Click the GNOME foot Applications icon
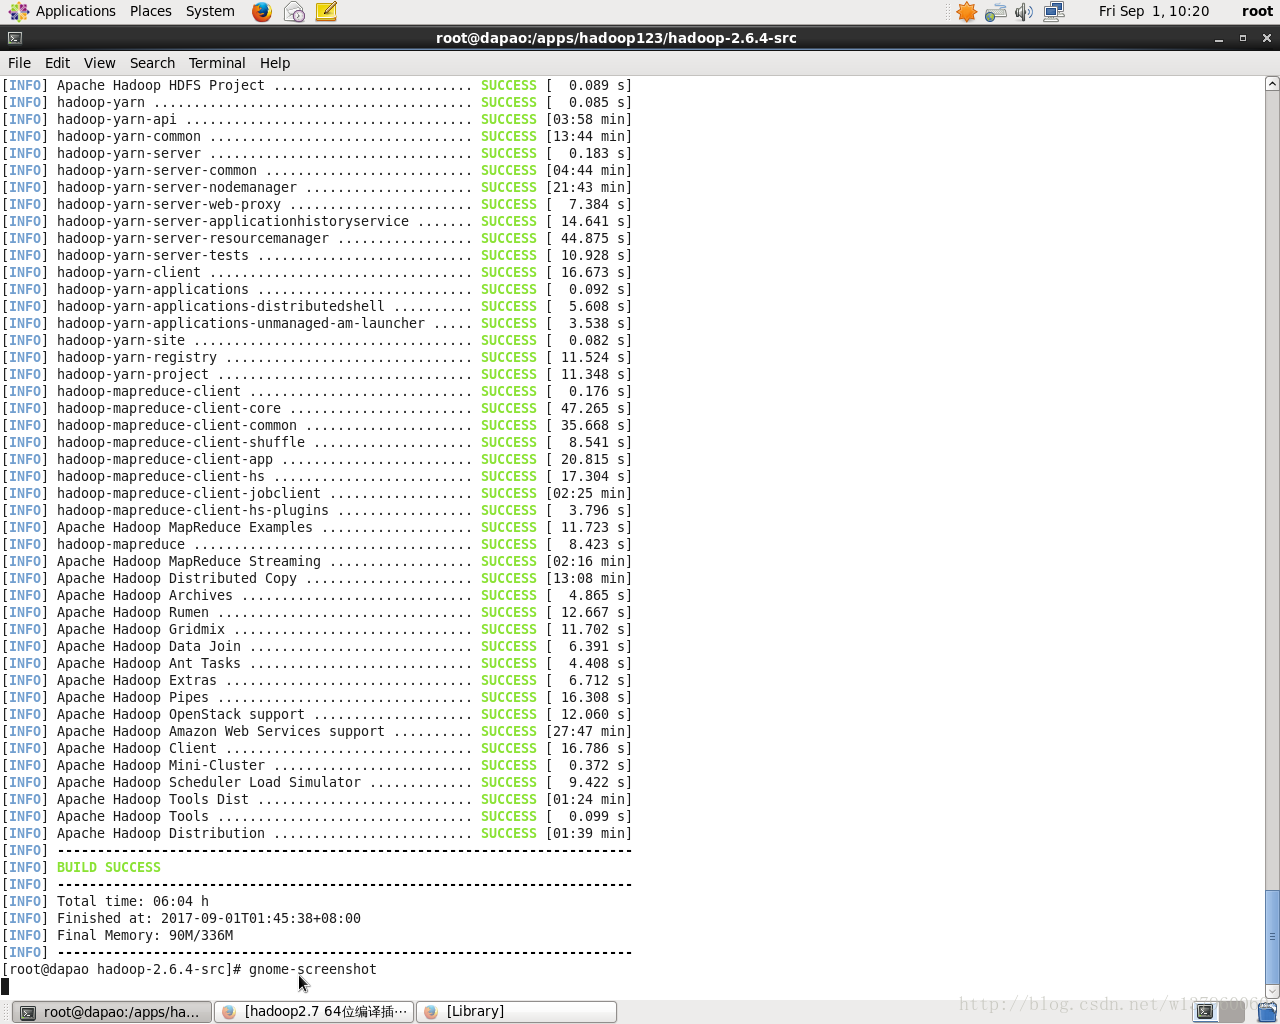 coord(18,11)
